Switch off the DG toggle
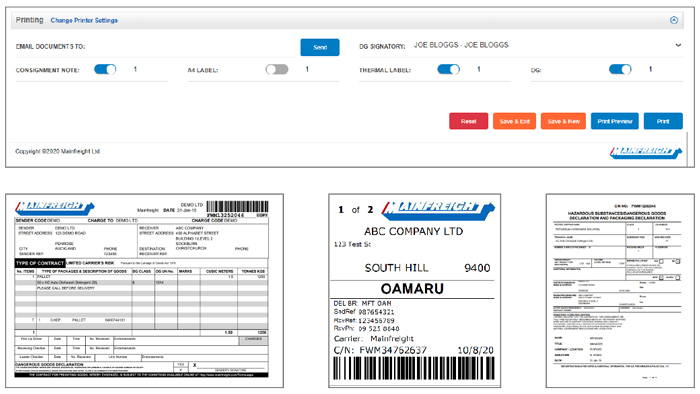The width and height of the screenshot is (700, 394). 620,69
